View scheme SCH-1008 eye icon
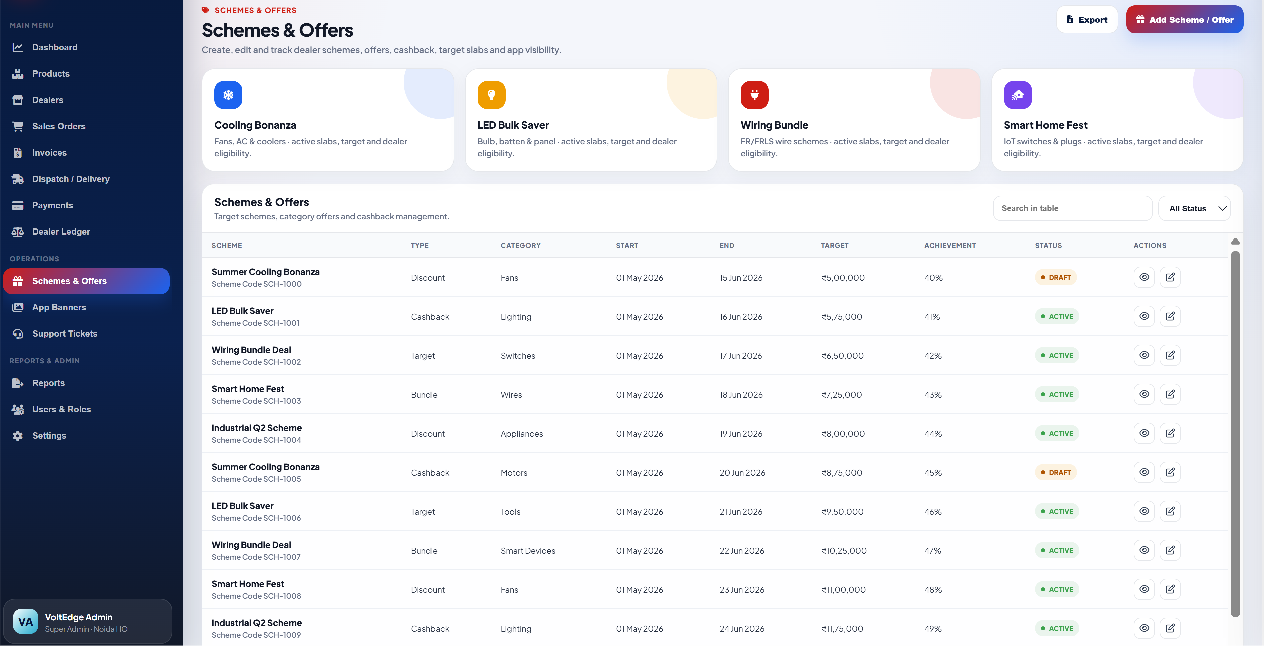 click(1144, 589)
